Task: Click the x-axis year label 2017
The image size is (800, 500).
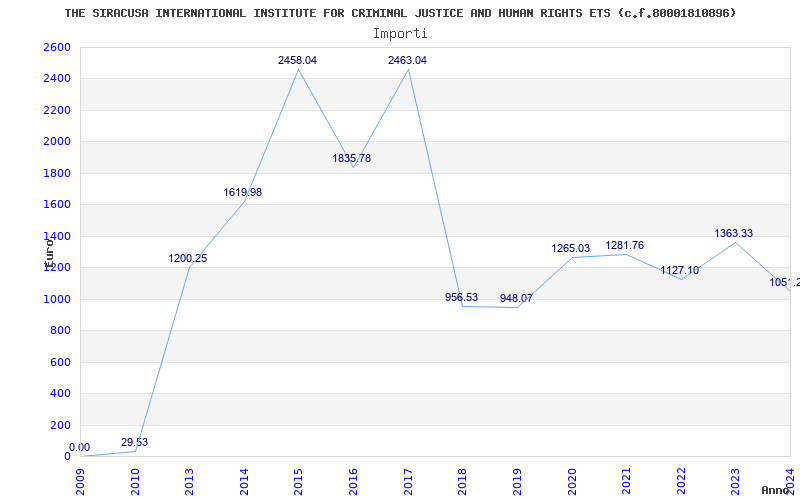Action: point(408,481)
